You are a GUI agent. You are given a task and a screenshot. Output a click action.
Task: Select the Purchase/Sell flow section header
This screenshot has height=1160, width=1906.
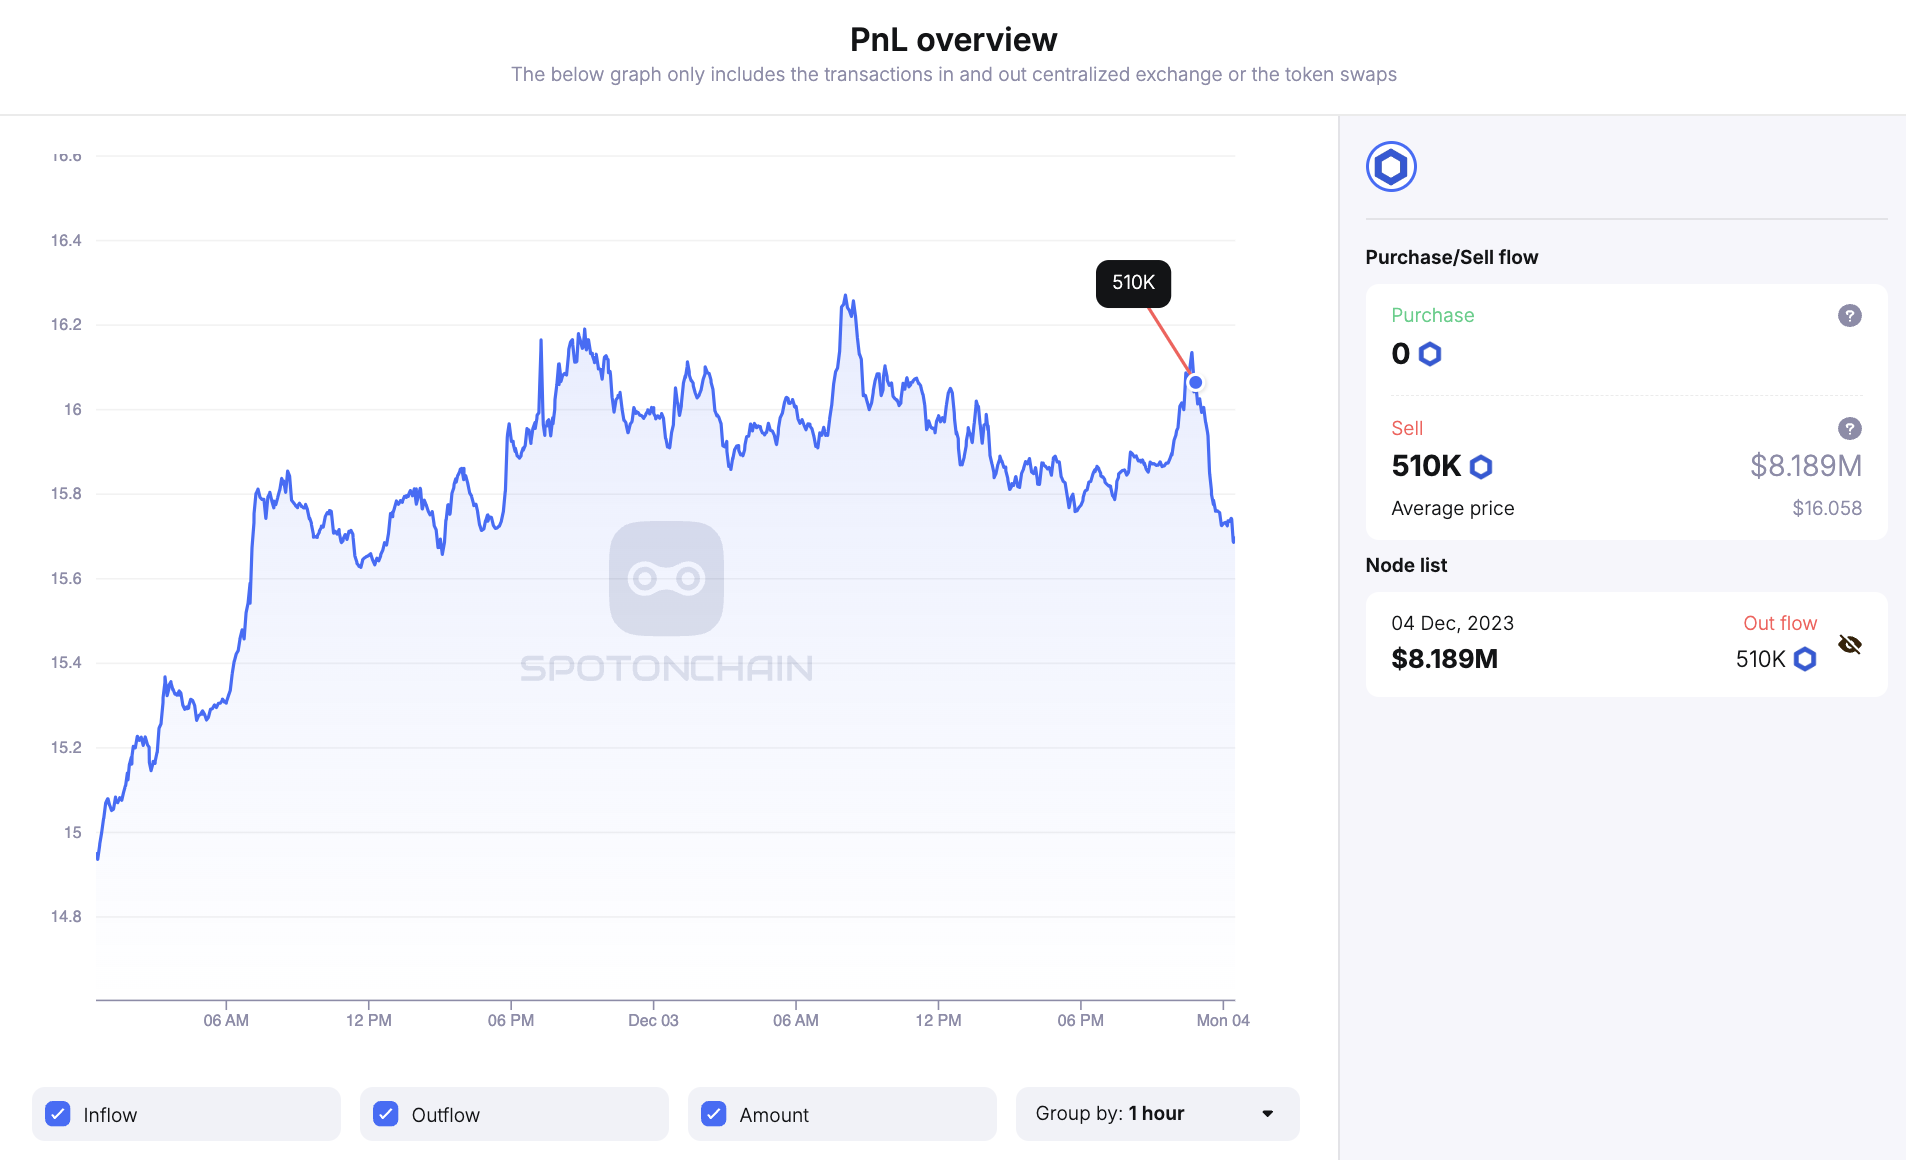pos(1451,257)
